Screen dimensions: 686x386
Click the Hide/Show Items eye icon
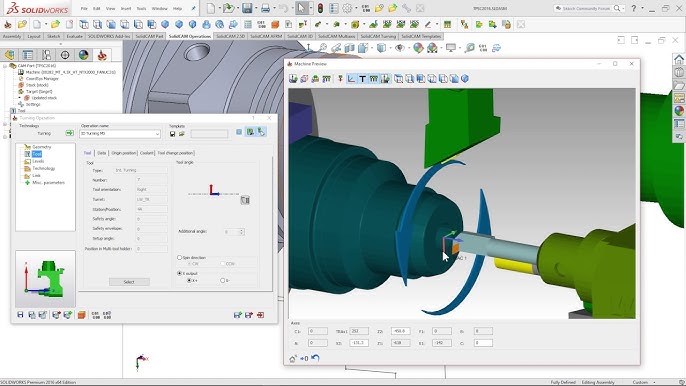click(399, 48)
